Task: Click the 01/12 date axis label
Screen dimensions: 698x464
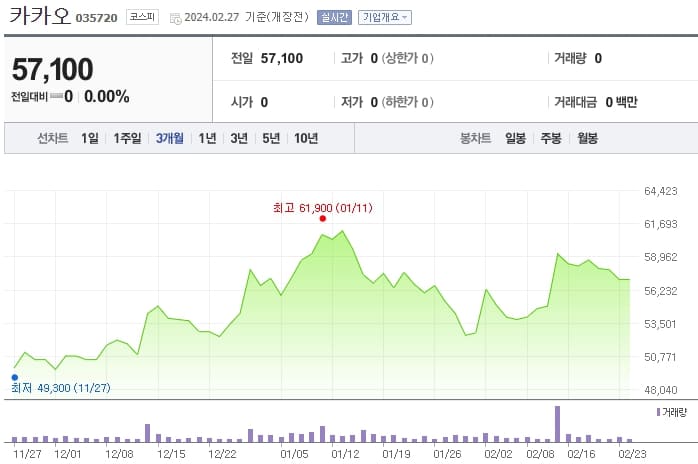Action: coord(345,454)
